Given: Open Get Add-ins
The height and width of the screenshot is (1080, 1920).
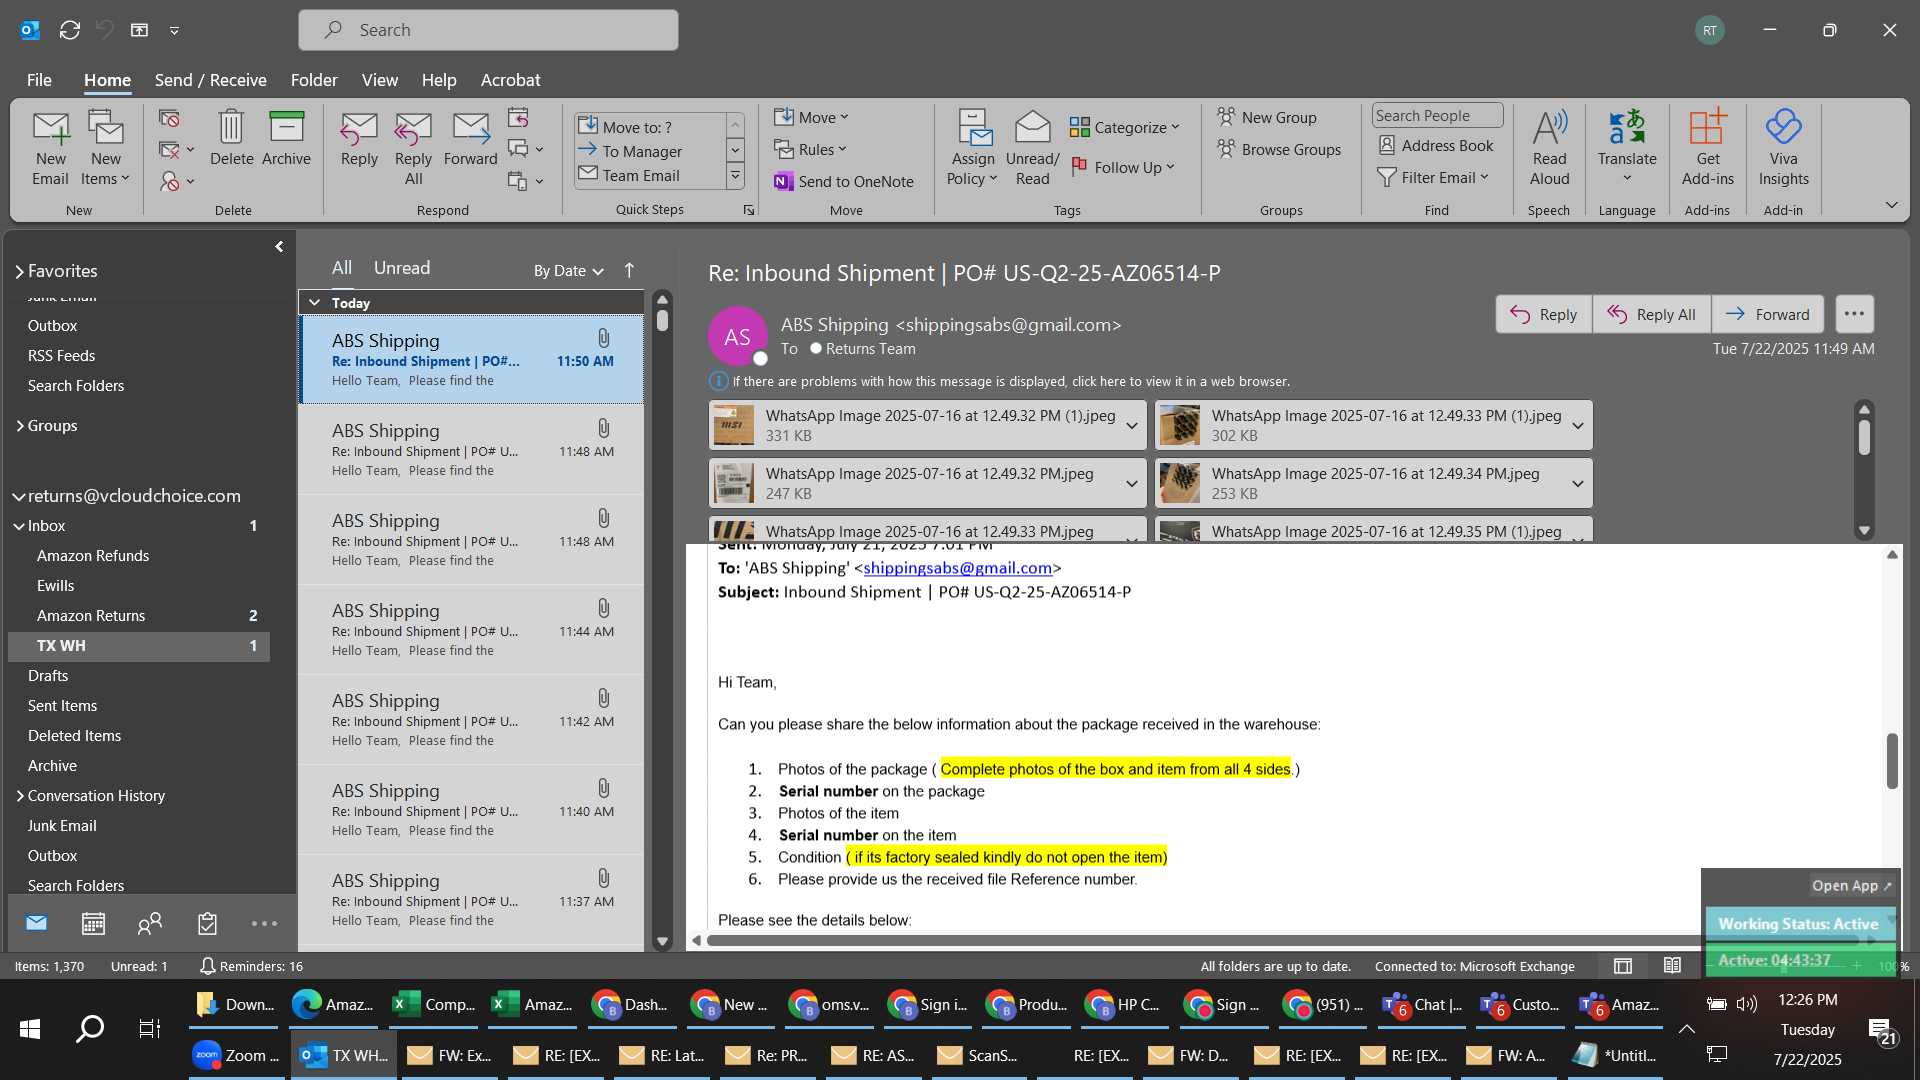Looking at the screenshot, I should (x=1707, y=148).
